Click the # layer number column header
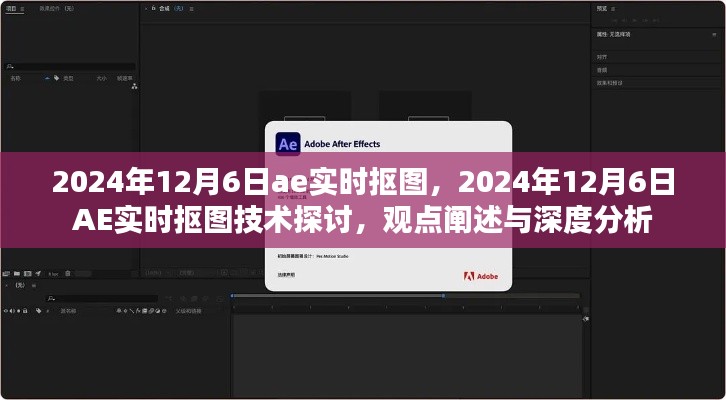This screenshot has height=400, width=726. point(48,311)
